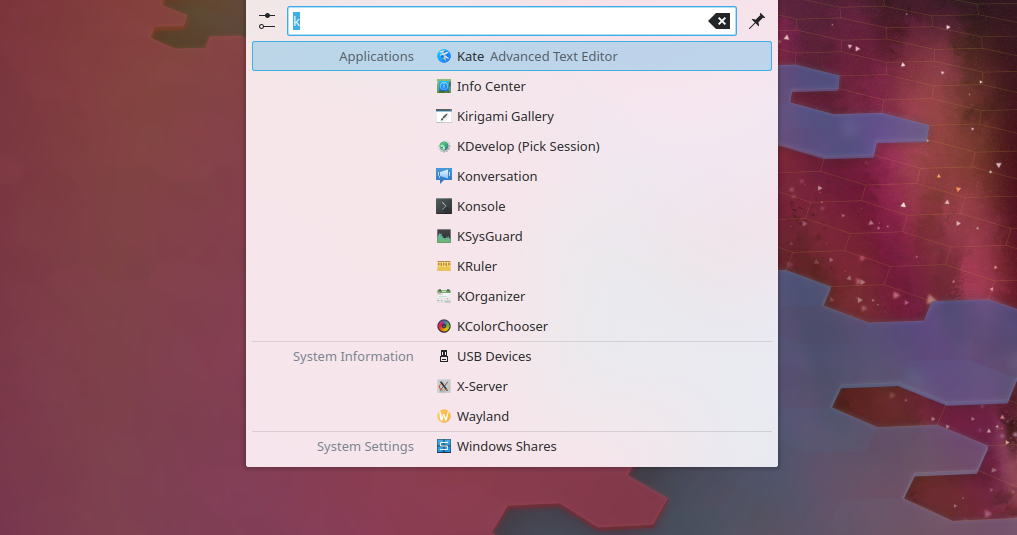
Task: Open KRunner configuration settings icon
Action: (x=267, y=21)
